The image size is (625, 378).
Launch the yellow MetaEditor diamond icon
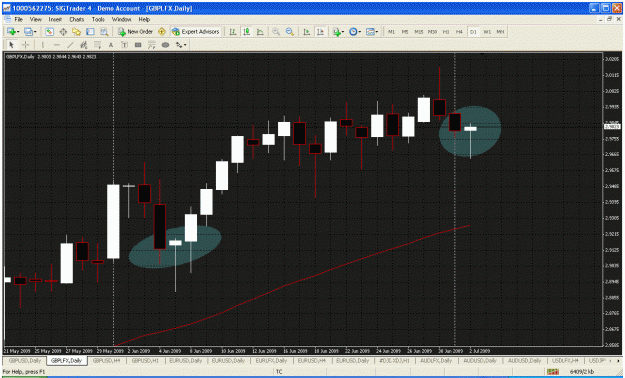(x=162, y=32)
